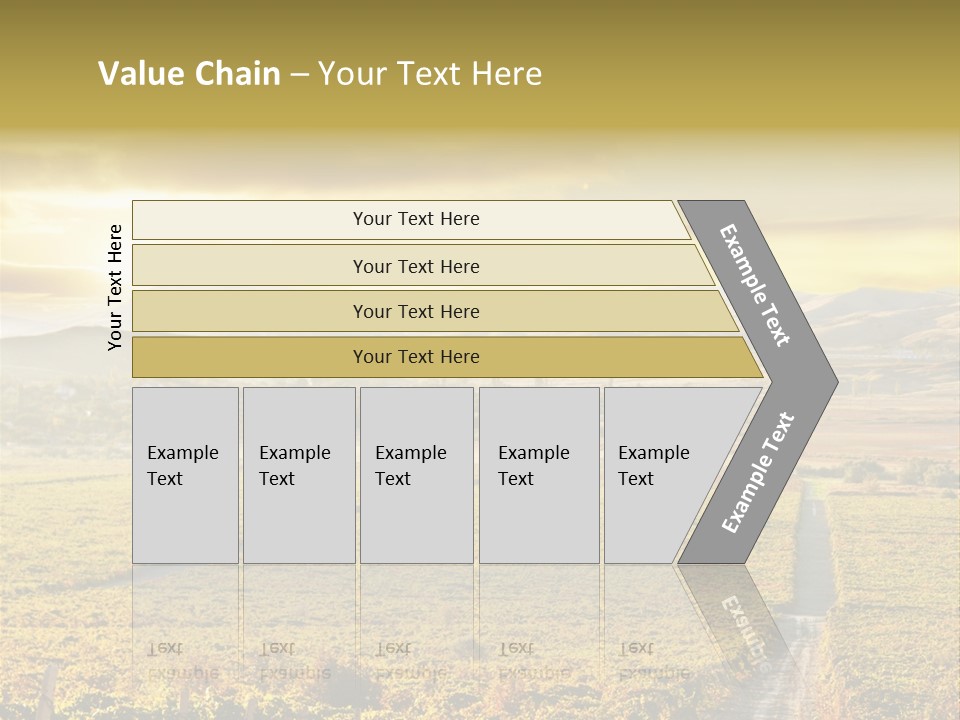Select the reflected text below the third box

pyautogui.click(x=411, y=660)
